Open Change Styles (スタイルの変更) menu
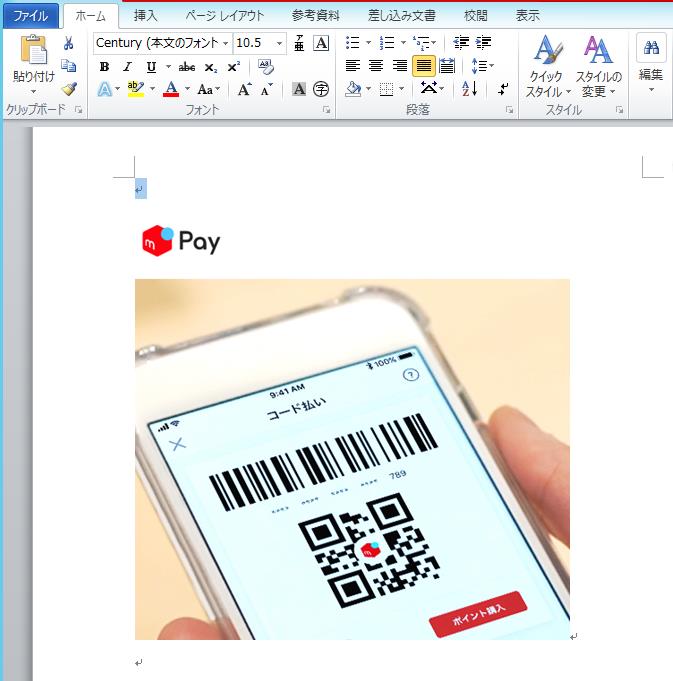 click(599, 66)
